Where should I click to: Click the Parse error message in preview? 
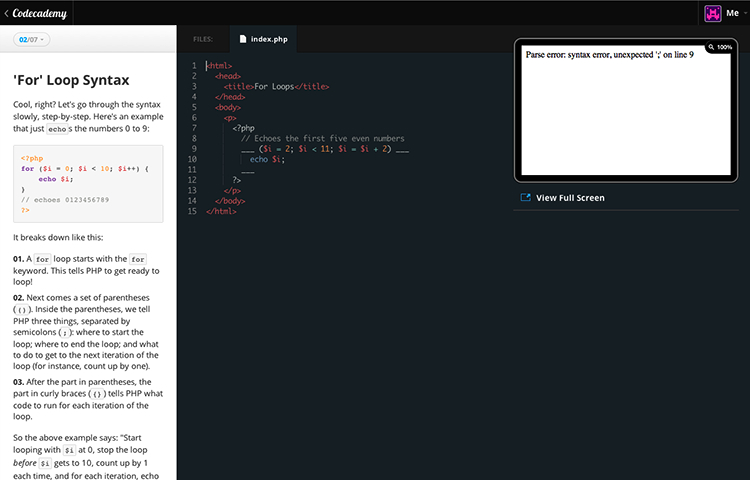[609, 55]
